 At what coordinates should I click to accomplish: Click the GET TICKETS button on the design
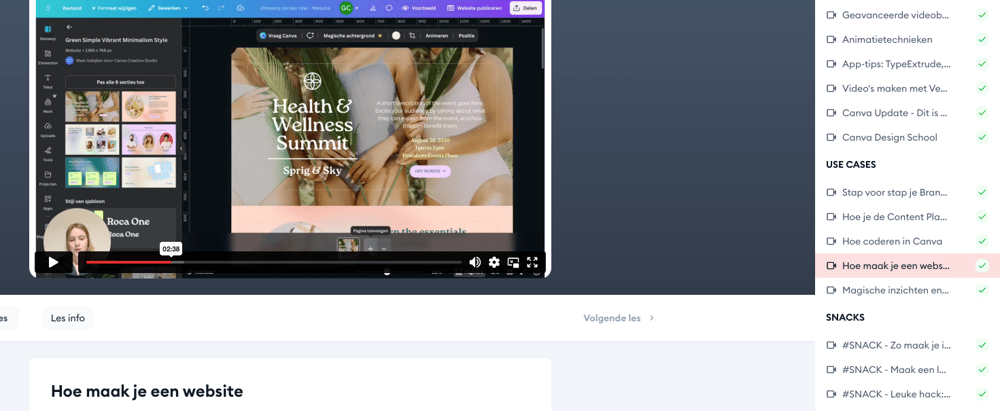pyautogui.click(x=430, y=171)
